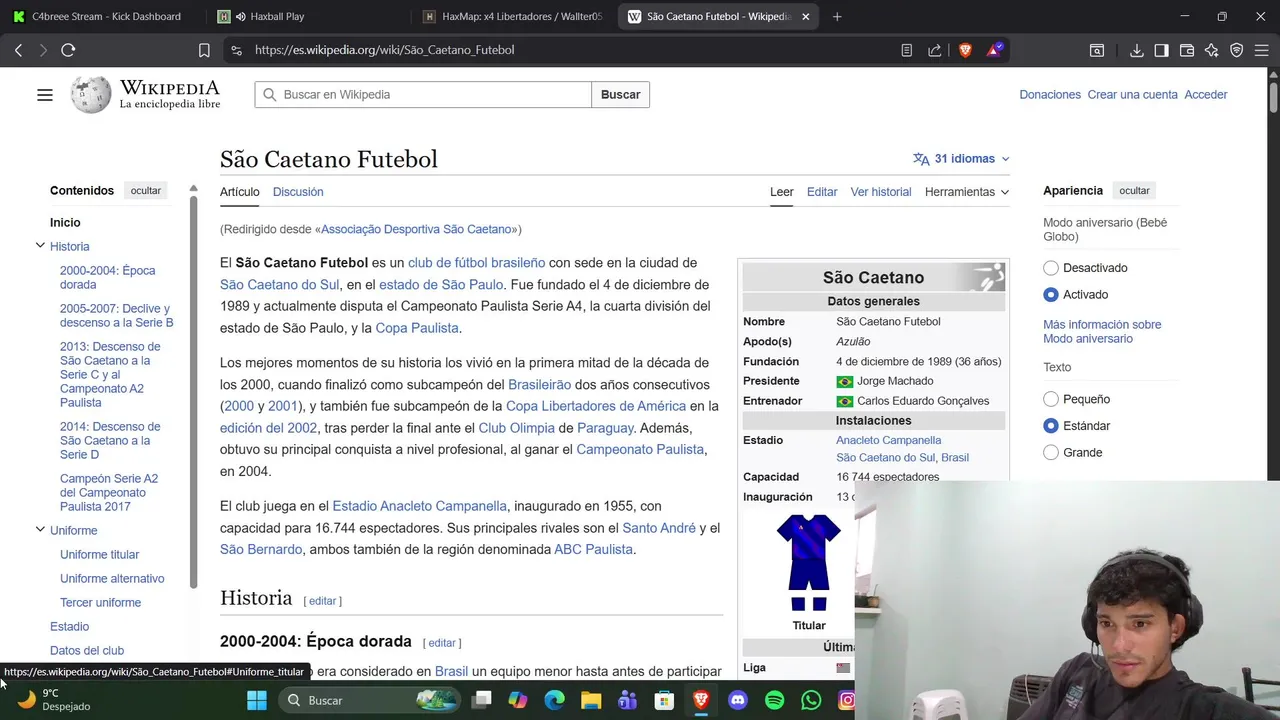Bookmark this page using the bookmark icon

tap(204, 50)
